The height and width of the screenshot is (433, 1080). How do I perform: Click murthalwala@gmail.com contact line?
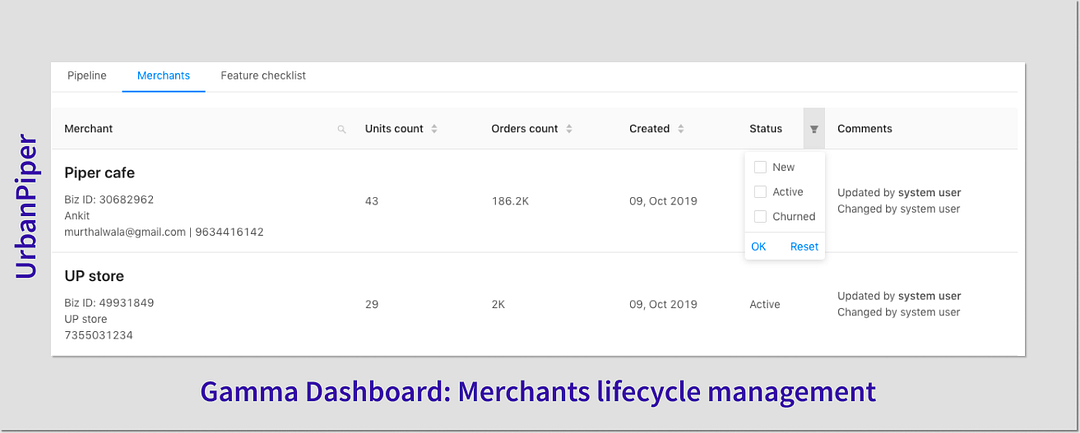(x=164, y=232)
